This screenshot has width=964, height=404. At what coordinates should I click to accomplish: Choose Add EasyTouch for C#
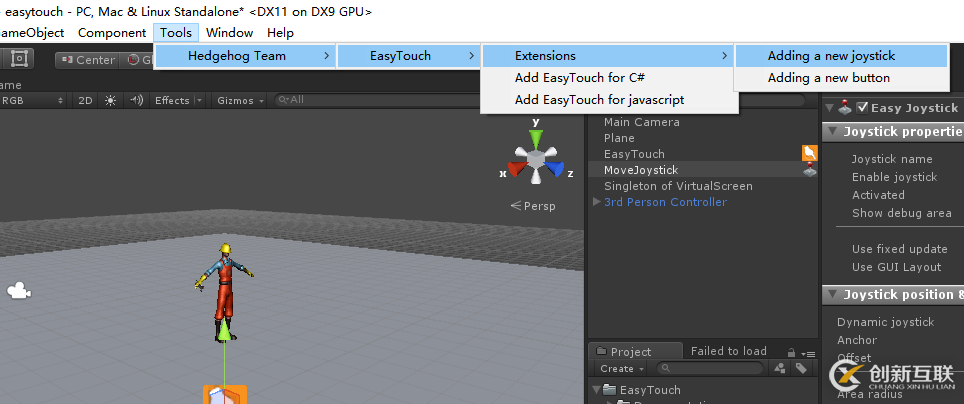point(607,78)
